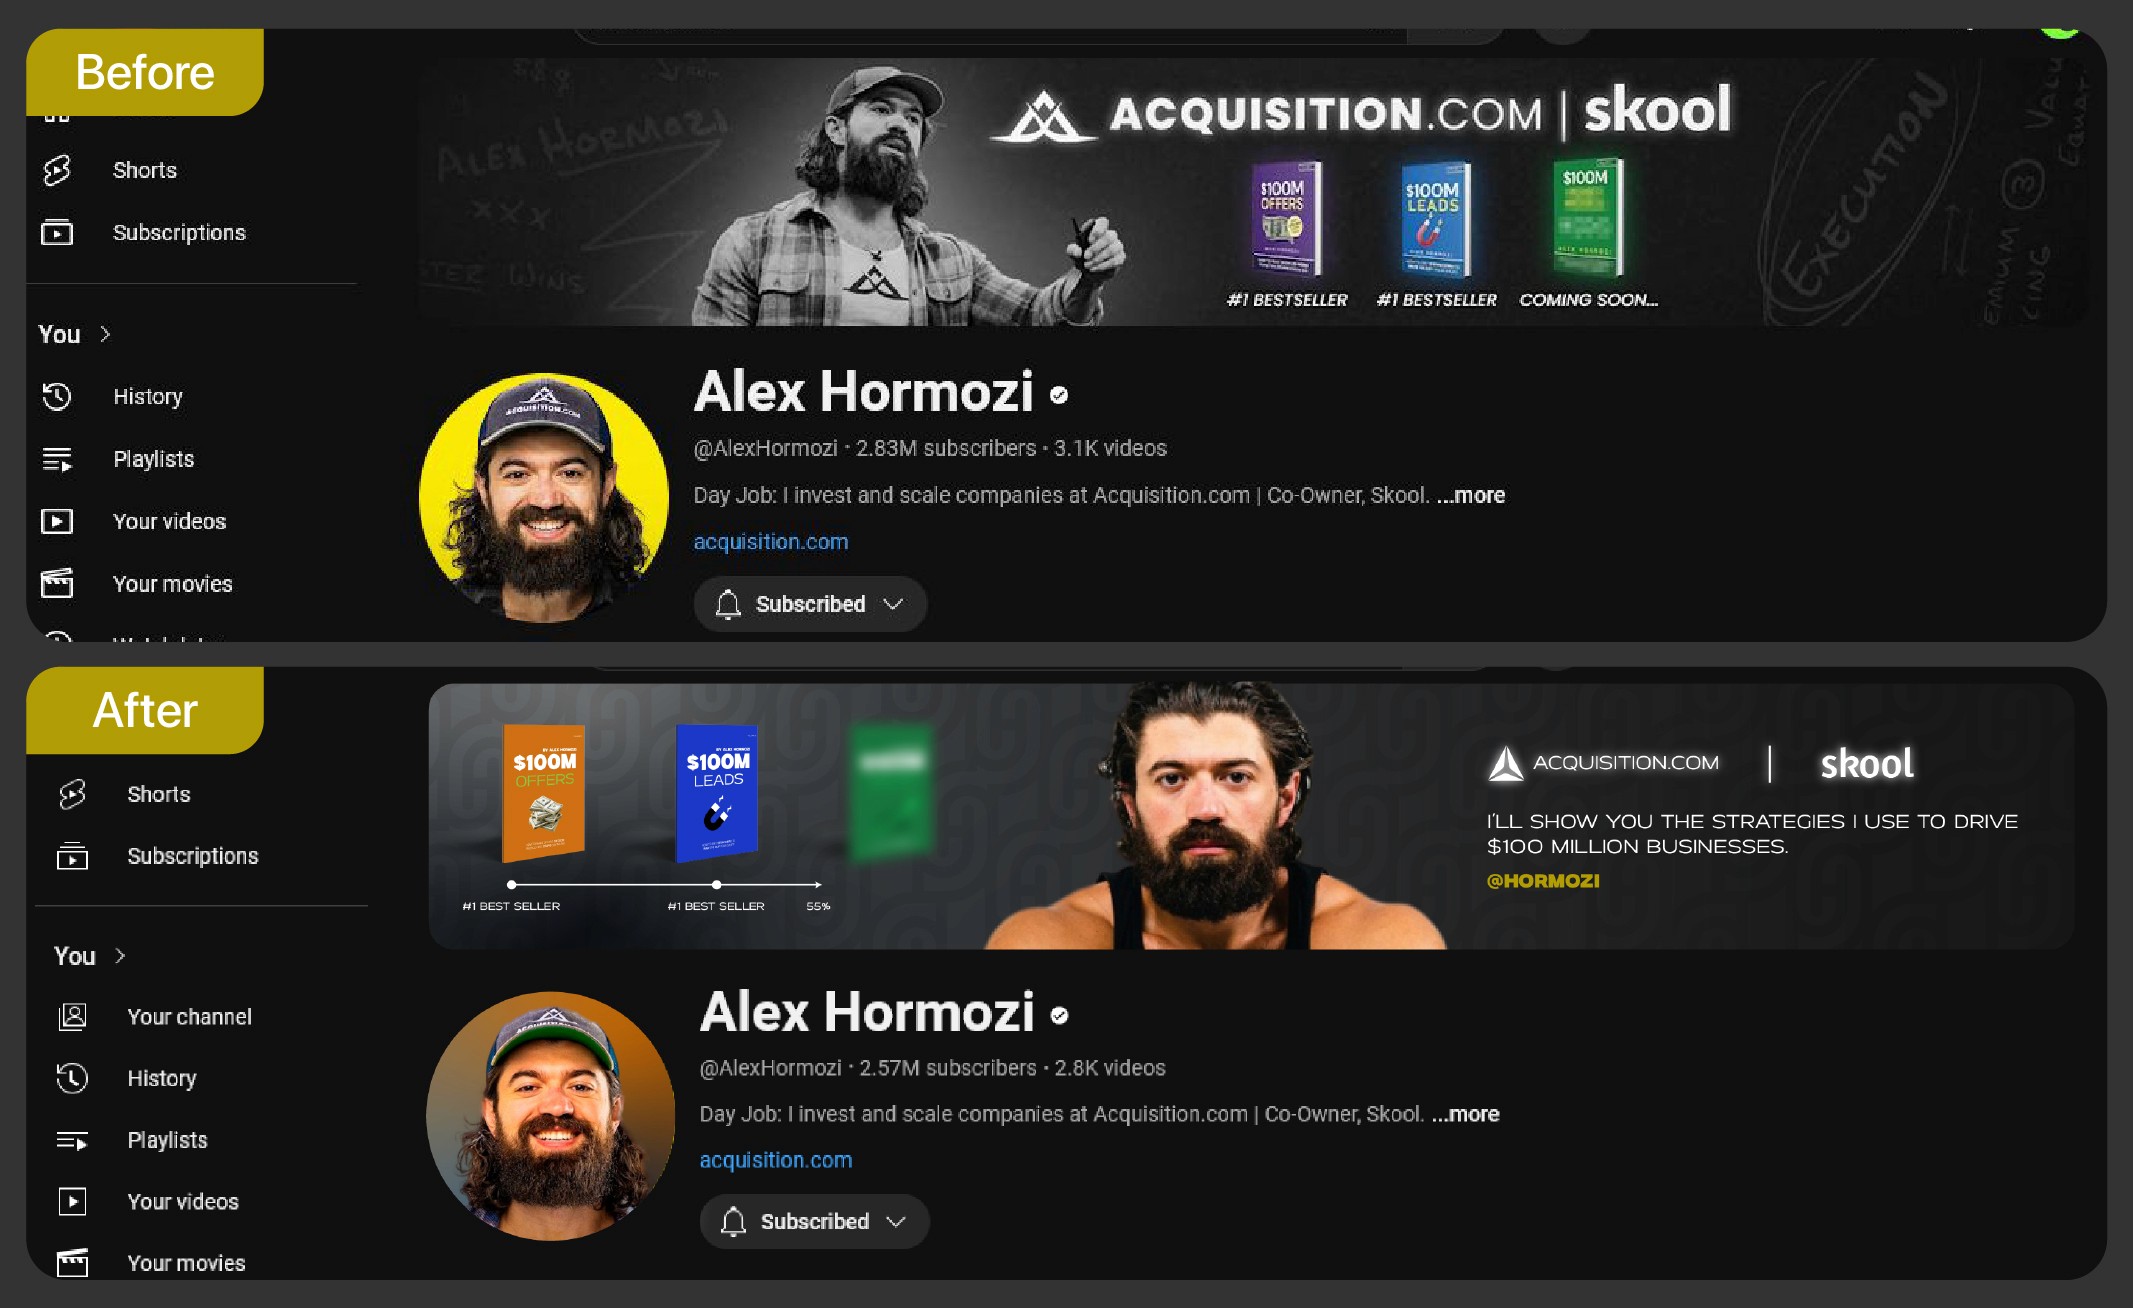Screen dimensions: 2133x1308
Task: Click Your movies clapperboard icon in Before sidebar
Action: tap(57, 583)
